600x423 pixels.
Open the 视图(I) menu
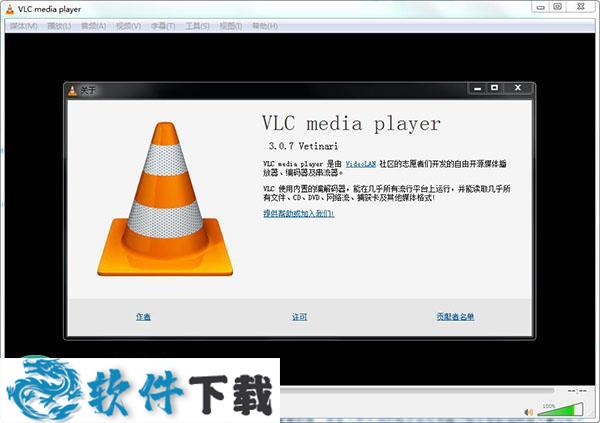pyautogui.click(x=230, y=26)
